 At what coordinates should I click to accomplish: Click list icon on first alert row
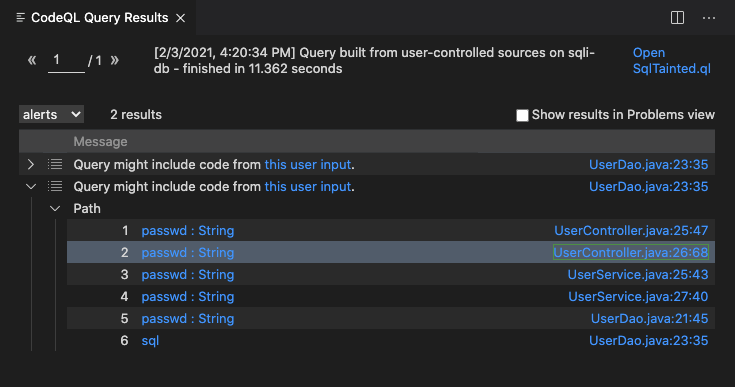coord(55,164)
